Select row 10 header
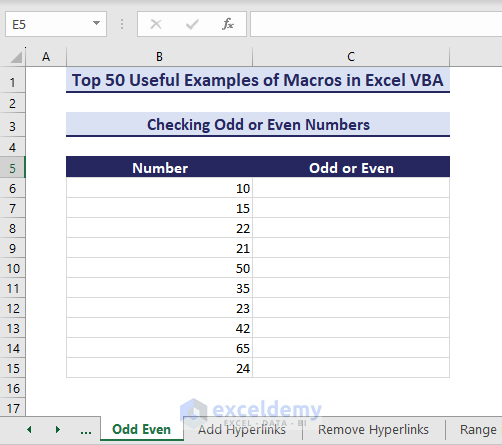The height and width of the screenshot is (445, 502). click(x=12, y=269)
